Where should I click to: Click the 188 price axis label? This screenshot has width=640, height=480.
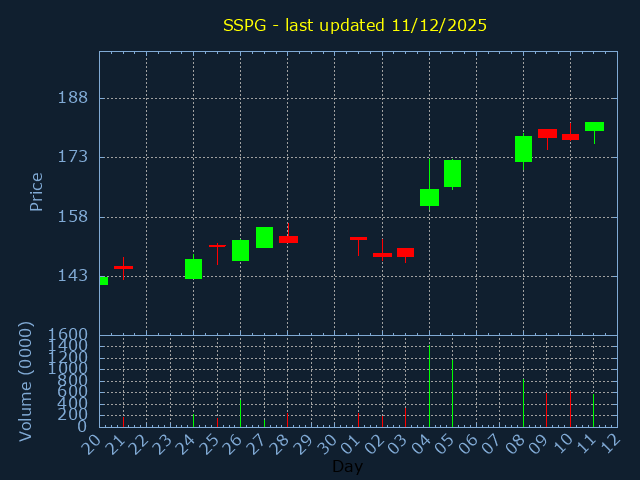click(x=74, y=98)
